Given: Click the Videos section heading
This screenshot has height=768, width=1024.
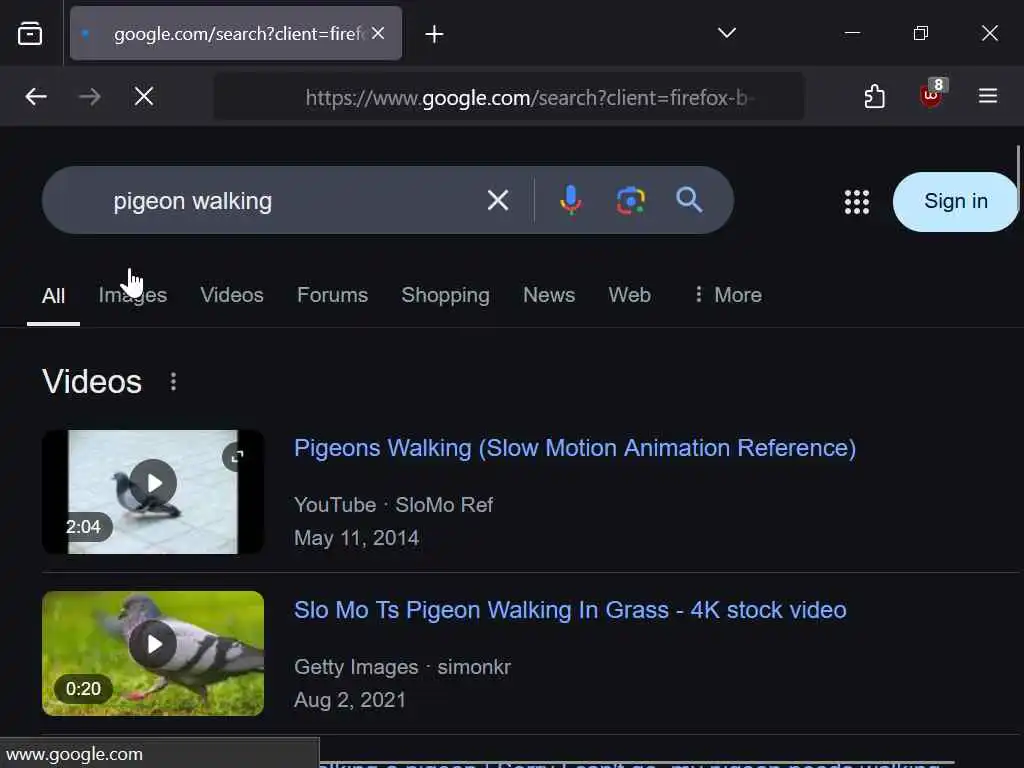Looking at the screenshot, I should pyautogui.click(x=92, y=381).
